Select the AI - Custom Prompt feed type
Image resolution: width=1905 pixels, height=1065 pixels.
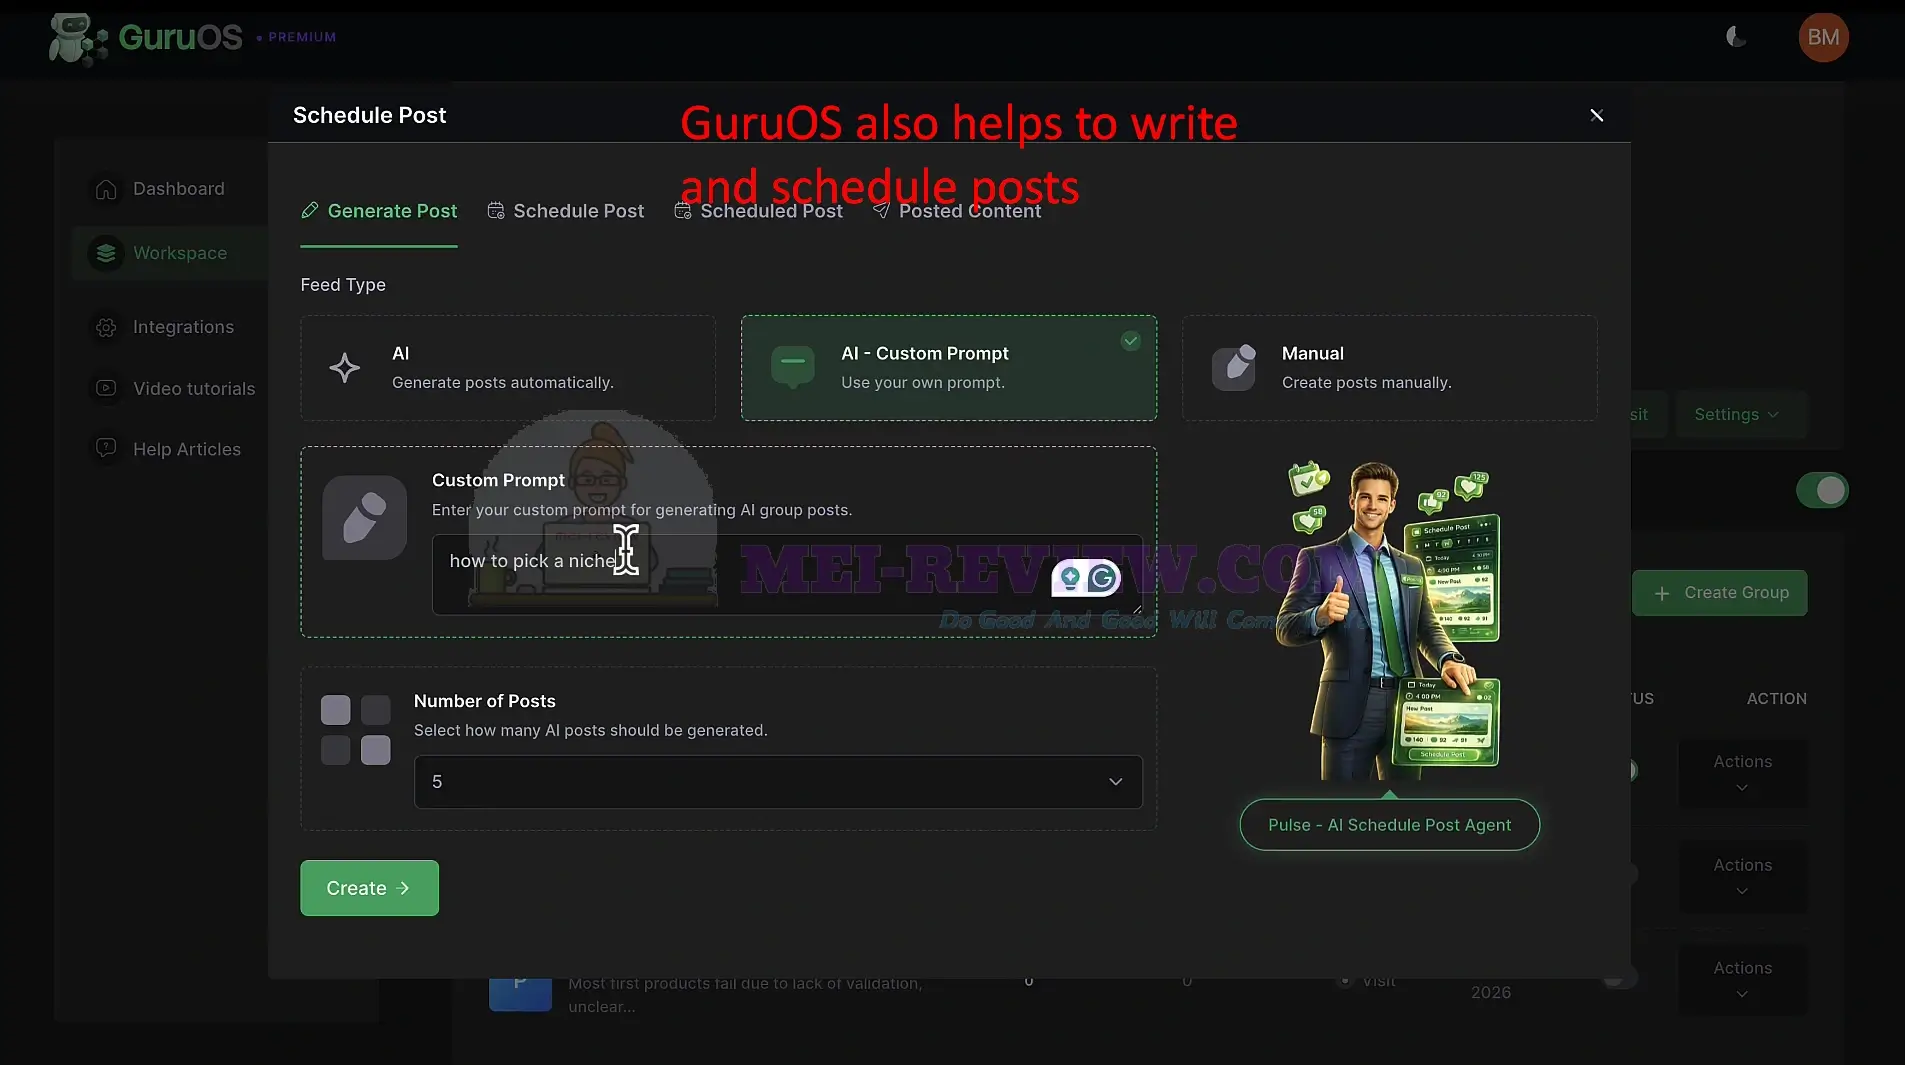coord(949,368)
